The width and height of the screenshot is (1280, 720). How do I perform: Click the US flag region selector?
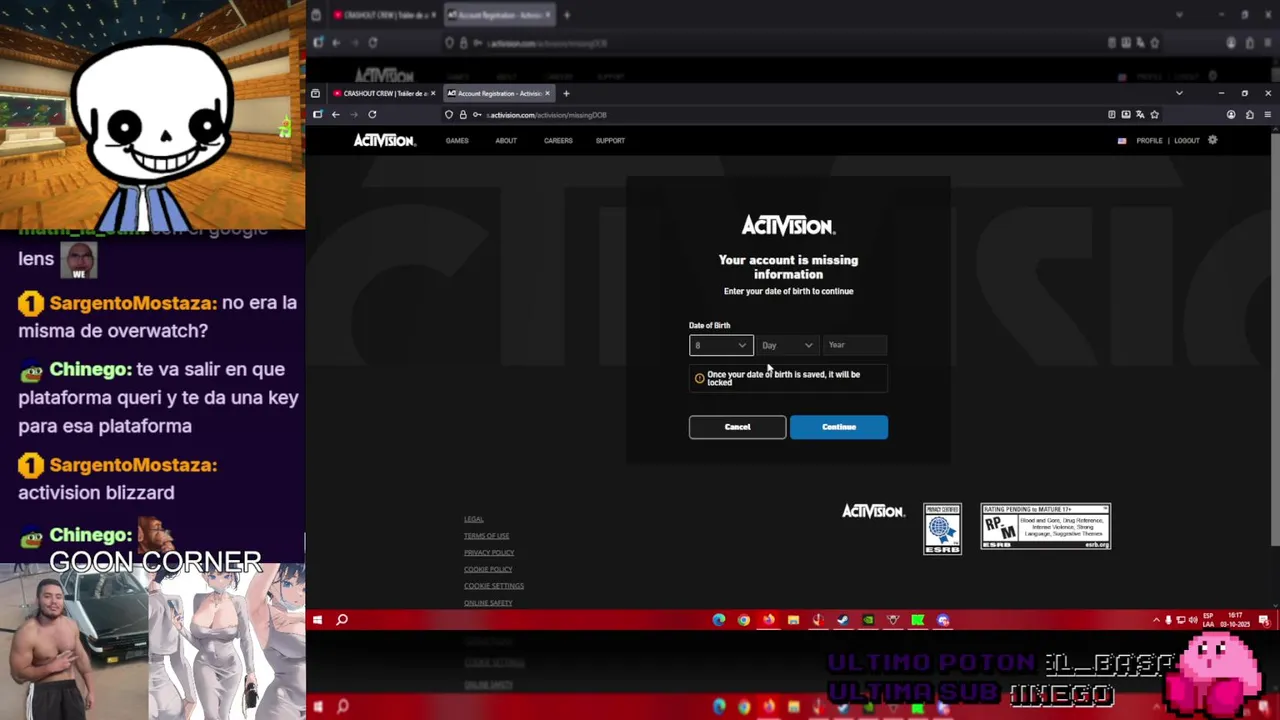[x=1122, y=141]
